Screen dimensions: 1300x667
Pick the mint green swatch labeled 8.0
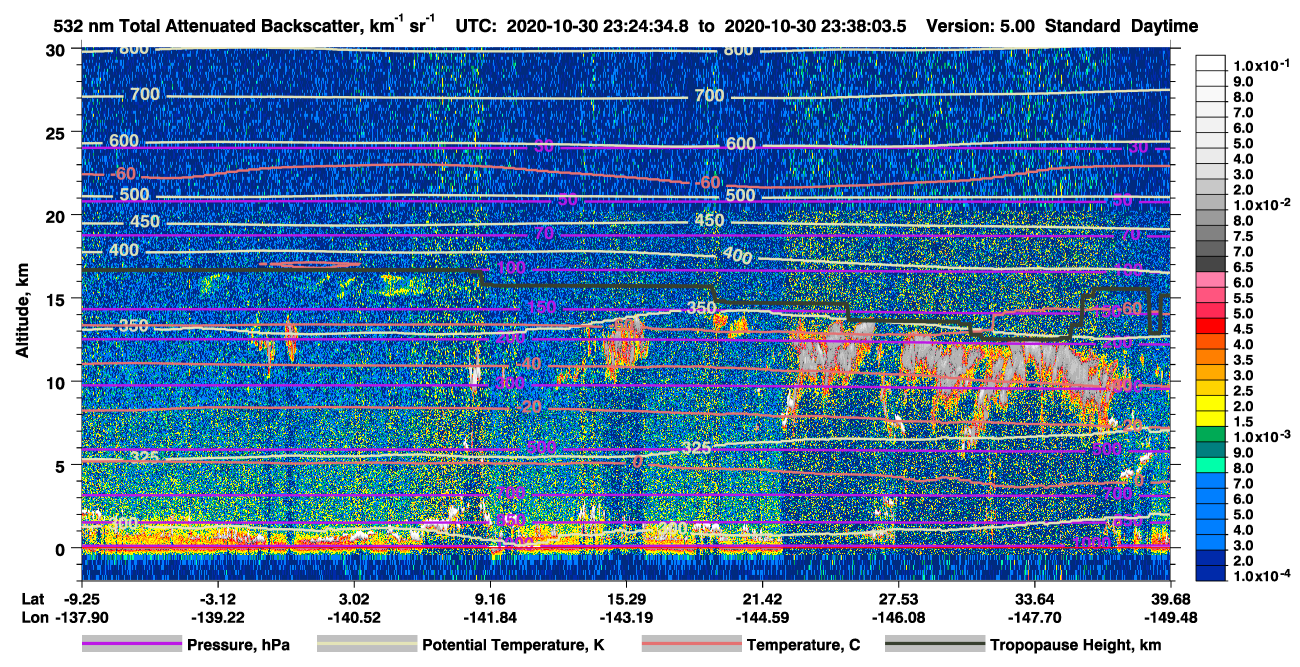pyautogui.click(x=1211, y=466)
